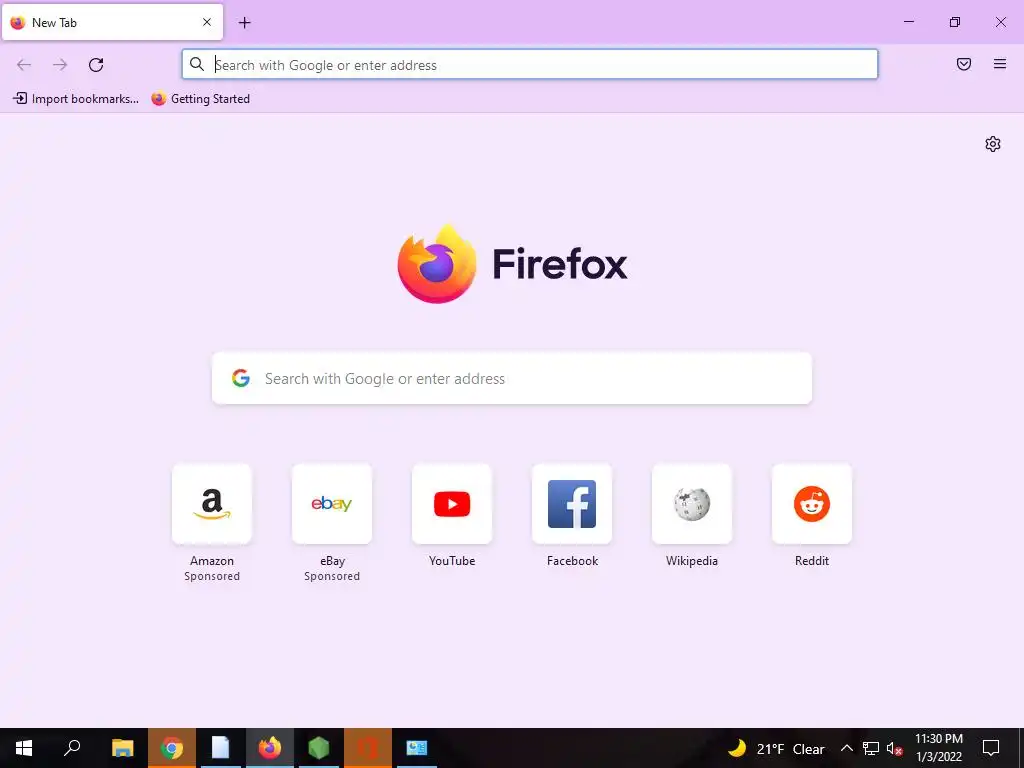Open the Save to Pocket button
The width and height of the screenshot is (1024, 768).
coord(964,64)
